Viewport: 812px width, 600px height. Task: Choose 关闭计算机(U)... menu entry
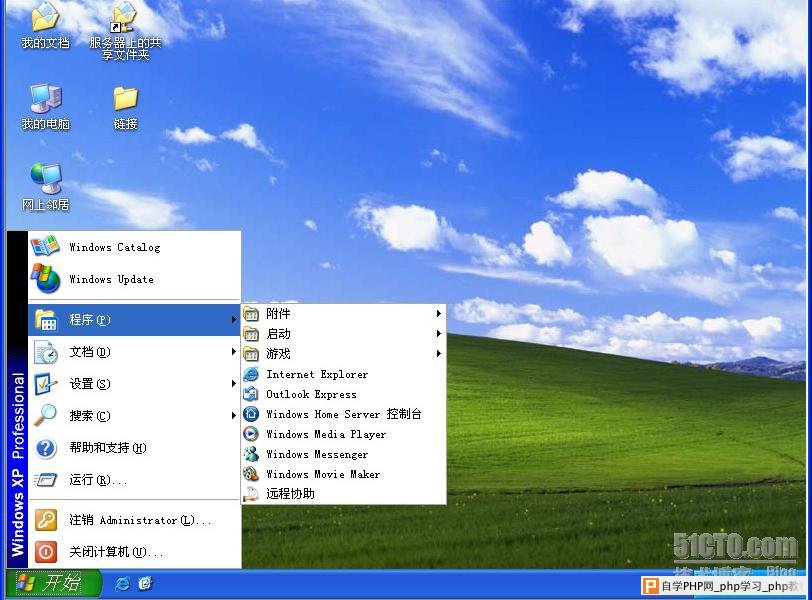click(135, 552)
